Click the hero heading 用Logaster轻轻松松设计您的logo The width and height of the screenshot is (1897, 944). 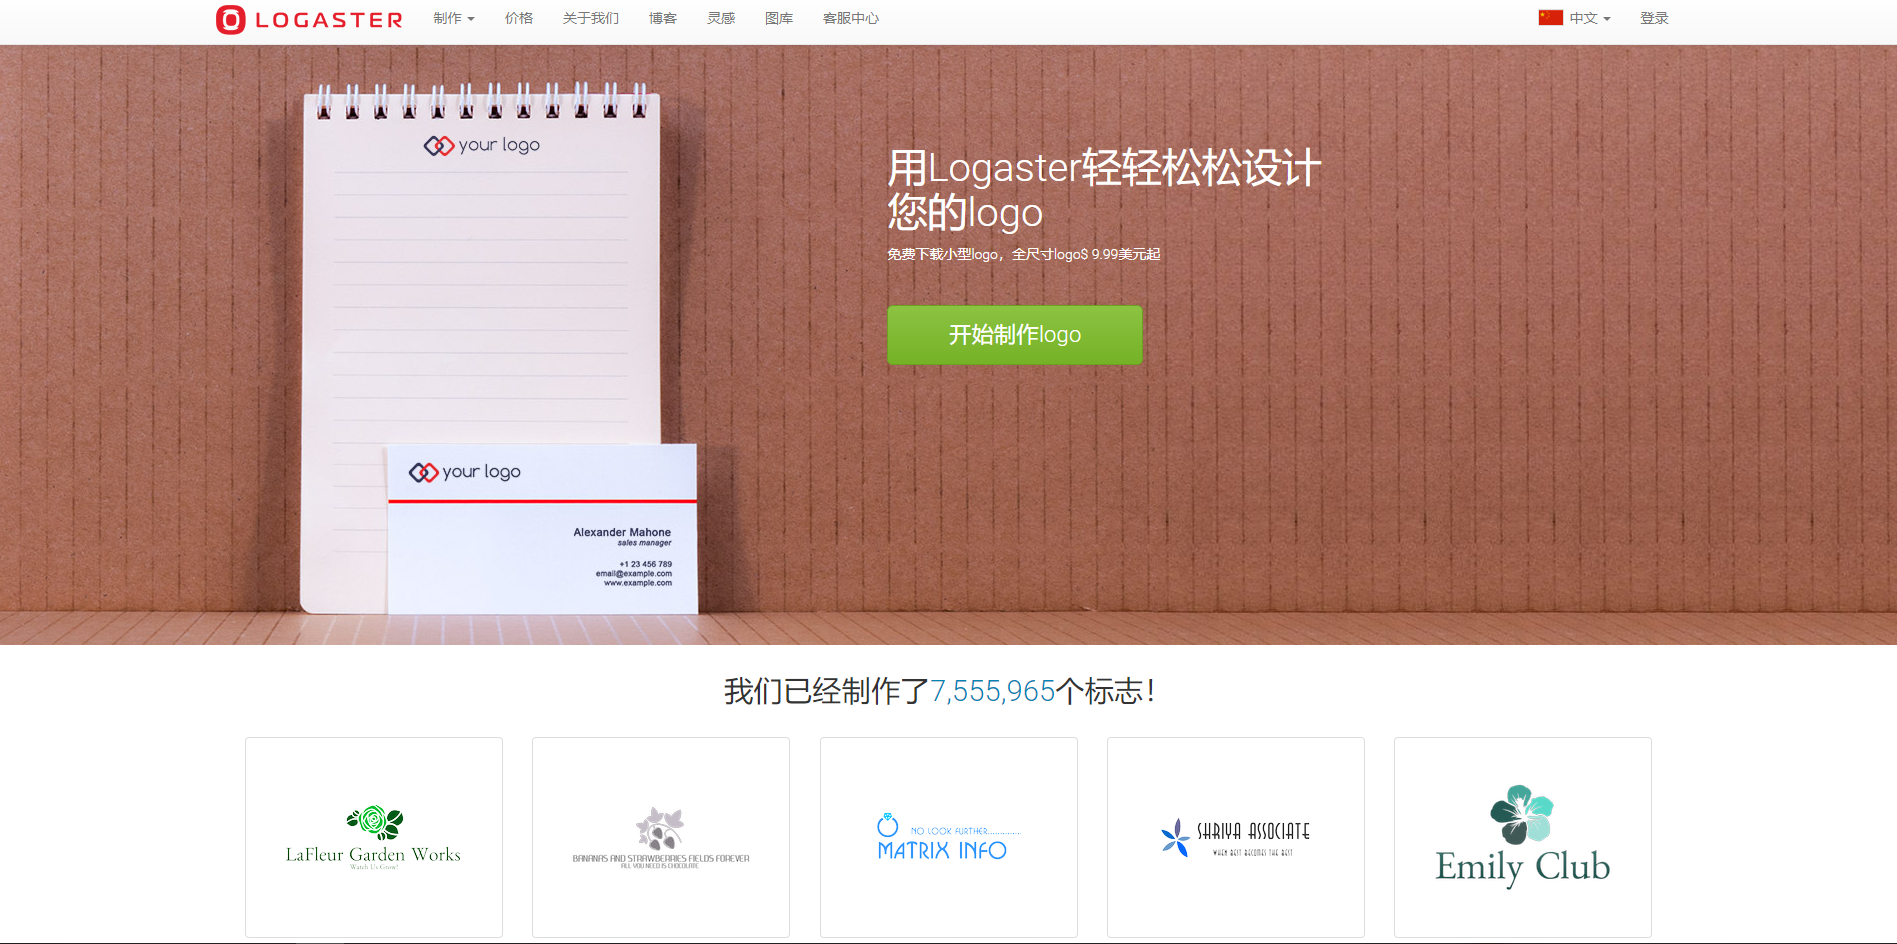tap(1104, 189)
